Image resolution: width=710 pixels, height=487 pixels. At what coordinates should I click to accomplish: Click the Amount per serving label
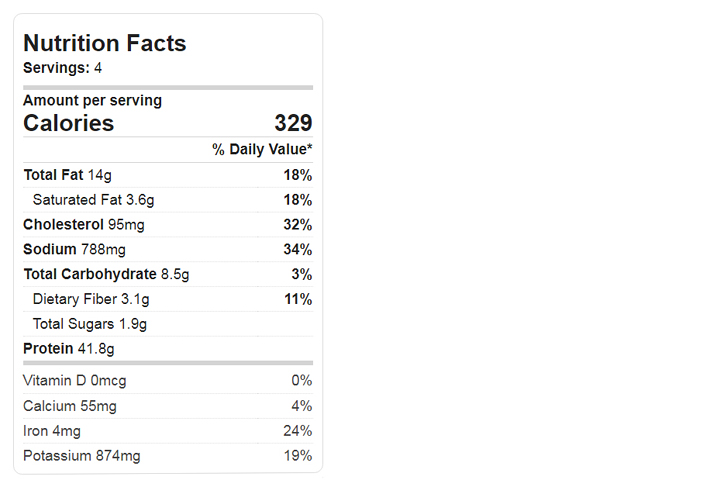click(92, 100)
